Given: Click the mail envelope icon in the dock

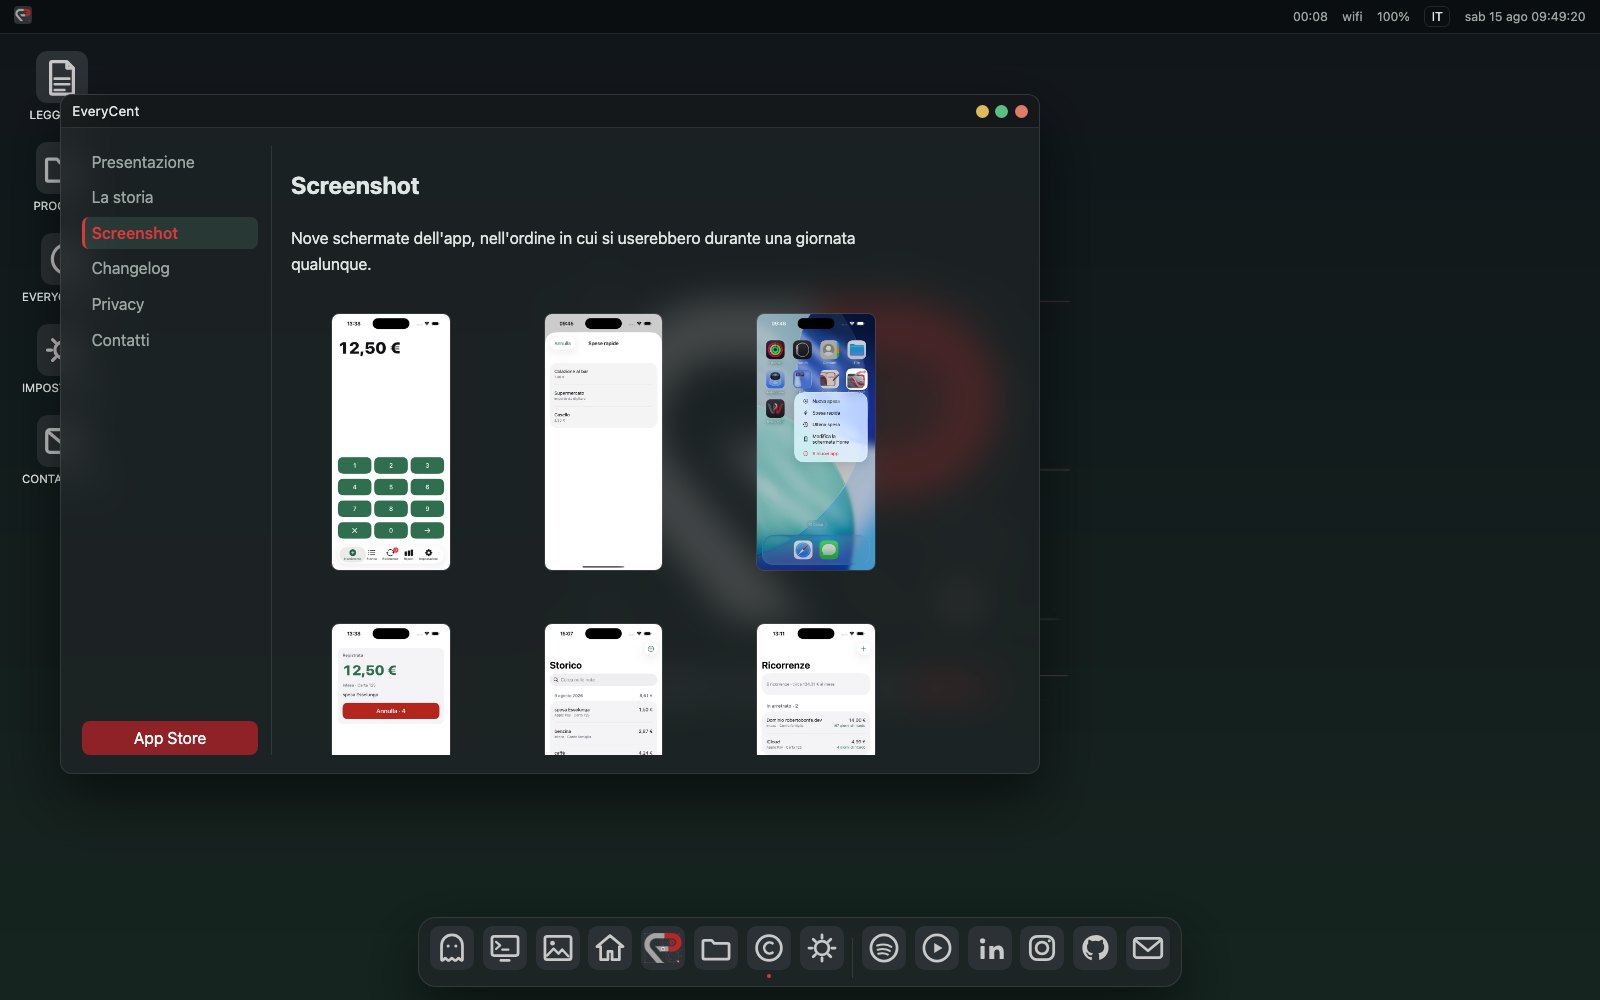Looking at the screenshot, I should click(1148, 948).
